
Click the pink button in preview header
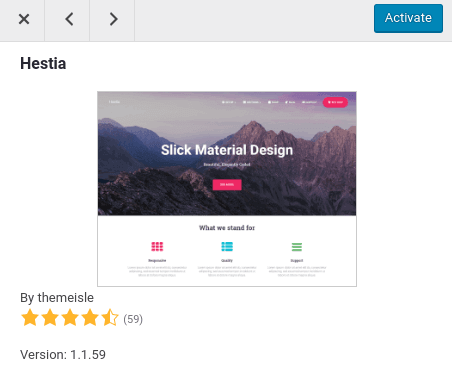pyautogui.click(x=335, y=102)
